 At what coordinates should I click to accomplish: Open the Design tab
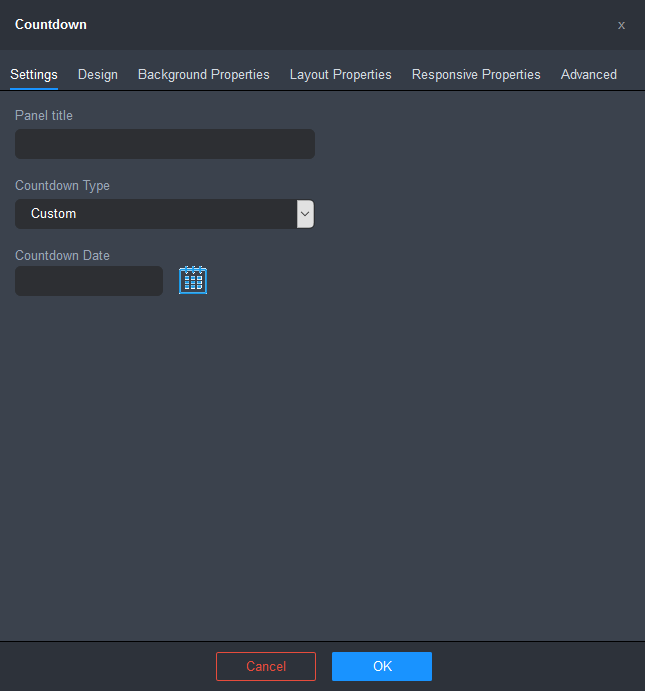pos(98,75)
